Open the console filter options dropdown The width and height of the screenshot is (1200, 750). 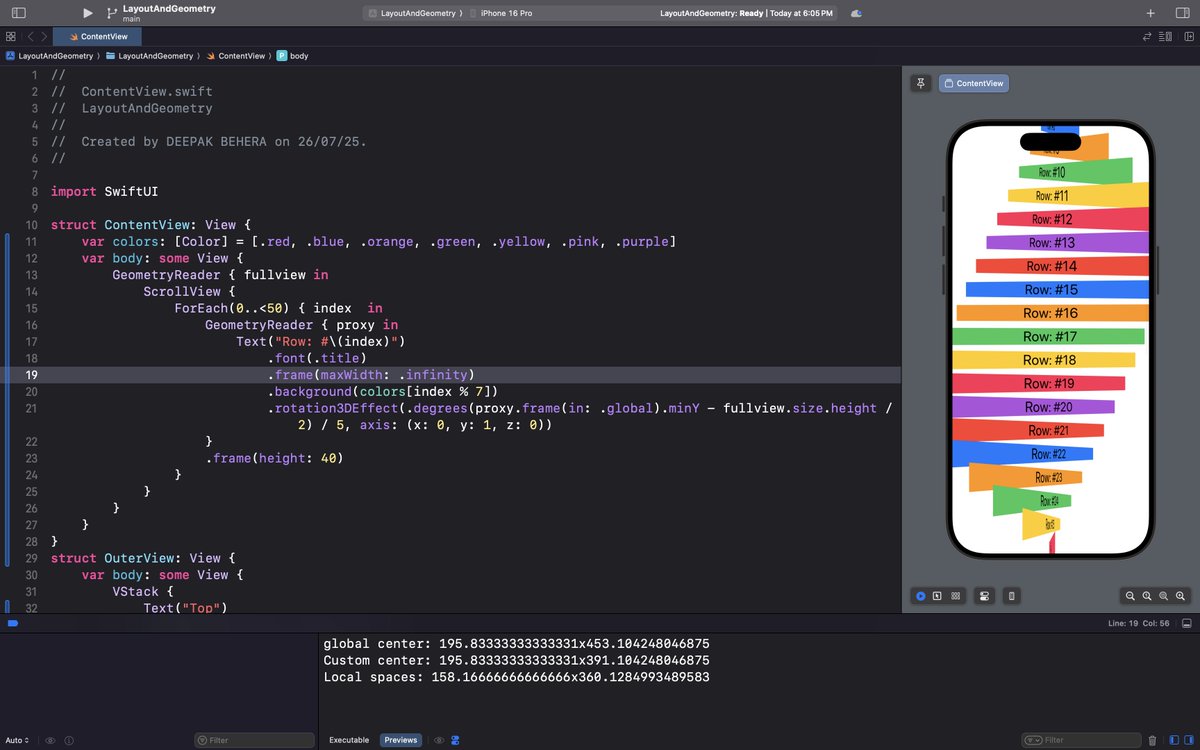click(1033, 740)
